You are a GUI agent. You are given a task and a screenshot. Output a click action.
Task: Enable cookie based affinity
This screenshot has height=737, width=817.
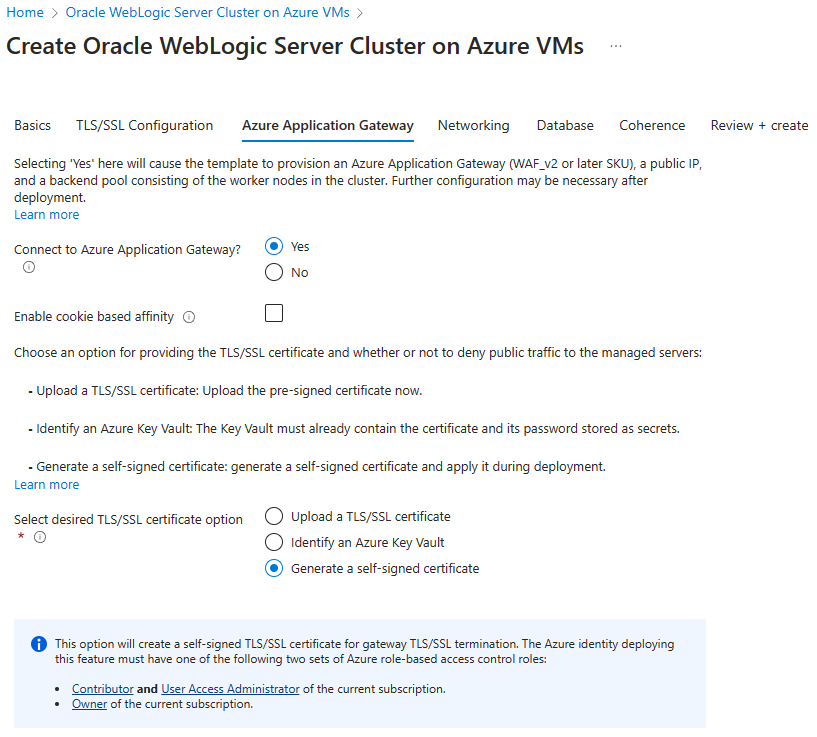click(273, 313)
